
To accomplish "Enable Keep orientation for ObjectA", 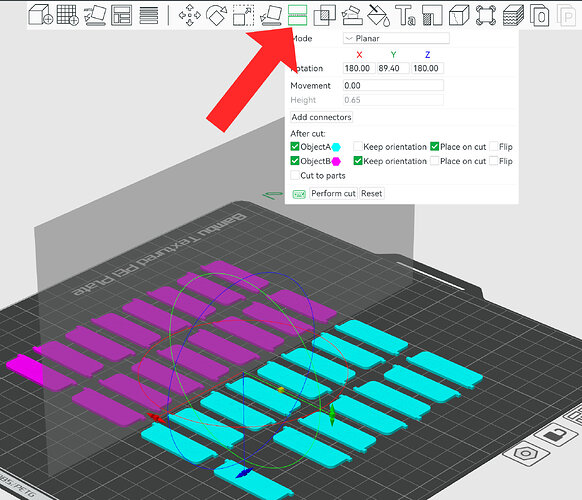I will point(358,146).
